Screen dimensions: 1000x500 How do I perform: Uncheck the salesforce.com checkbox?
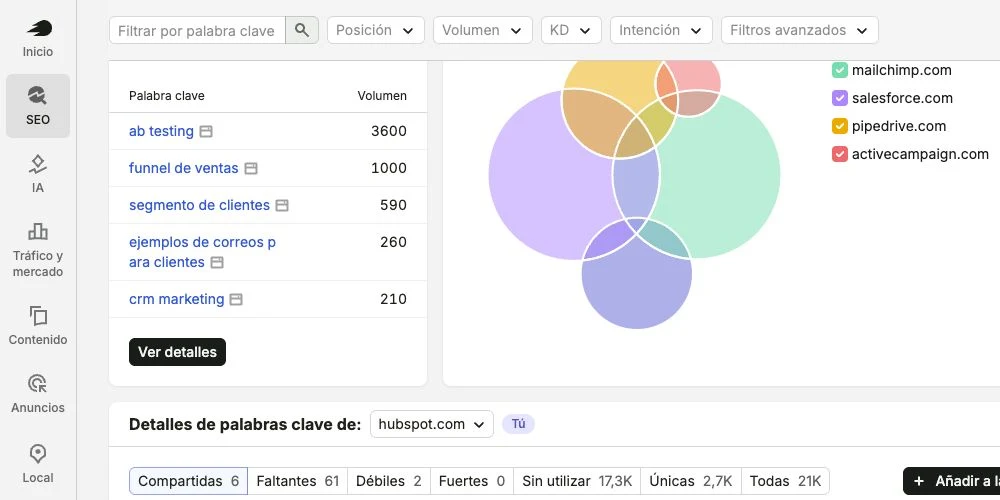840,98
